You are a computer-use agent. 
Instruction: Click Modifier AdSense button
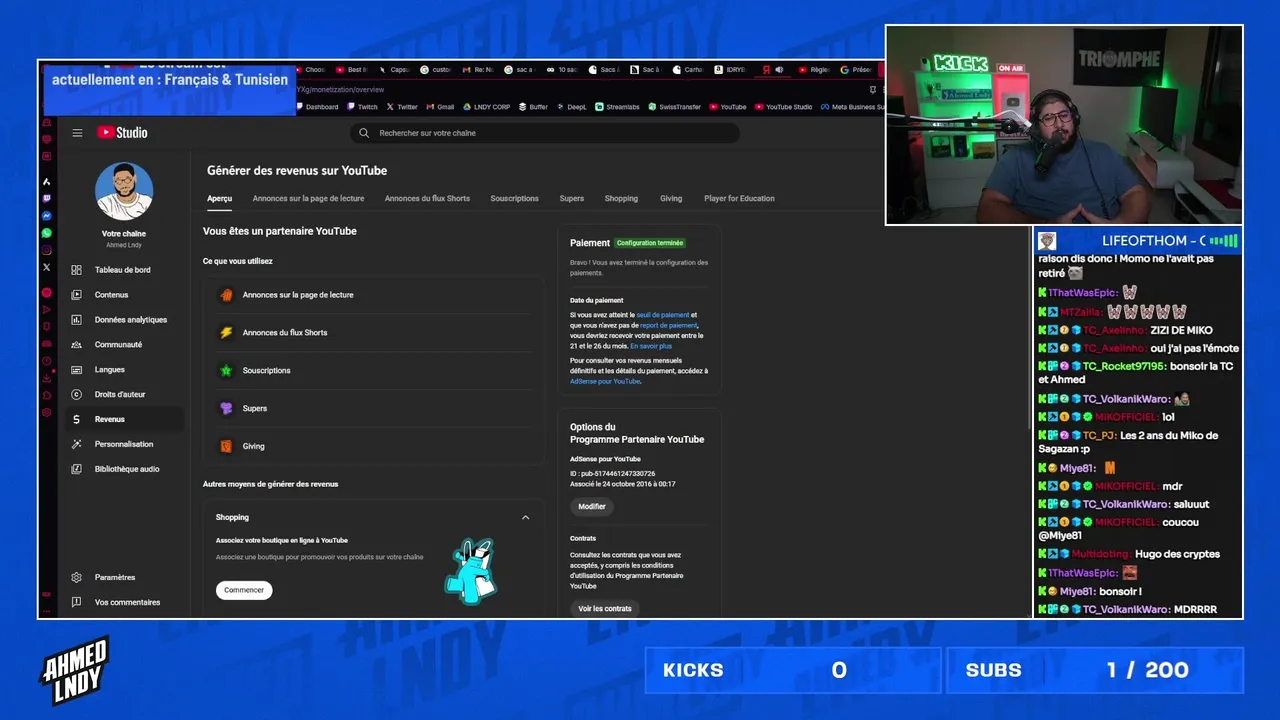click(x=592, y=506)
